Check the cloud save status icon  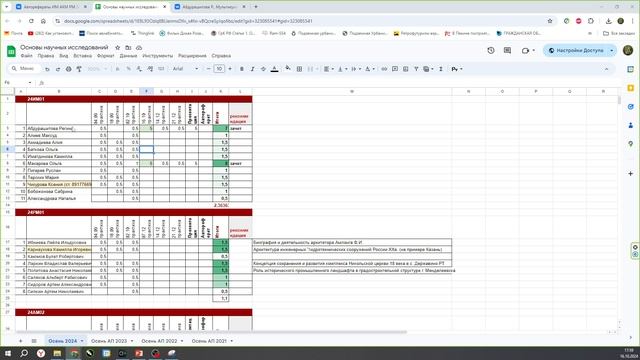pos(139,47)
